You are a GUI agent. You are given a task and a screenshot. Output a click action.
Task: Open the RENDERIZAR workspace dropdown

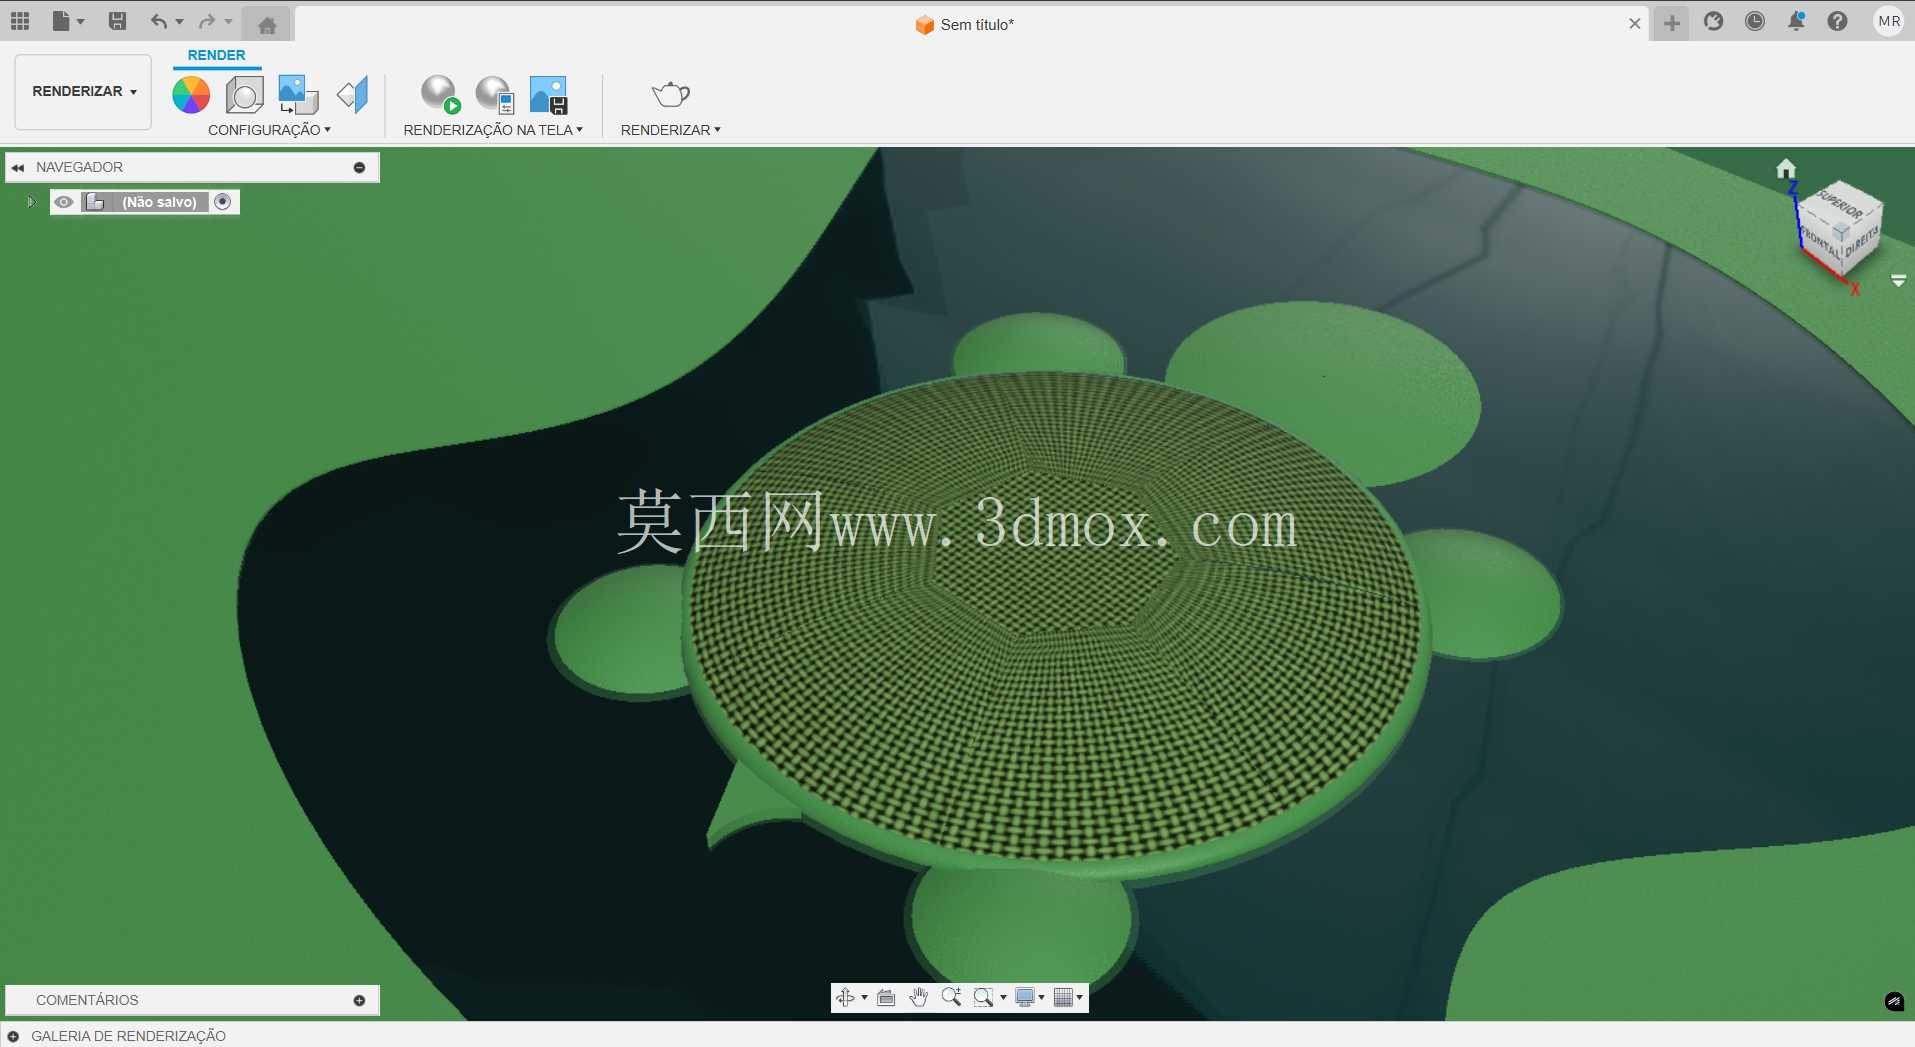point(83,91)
